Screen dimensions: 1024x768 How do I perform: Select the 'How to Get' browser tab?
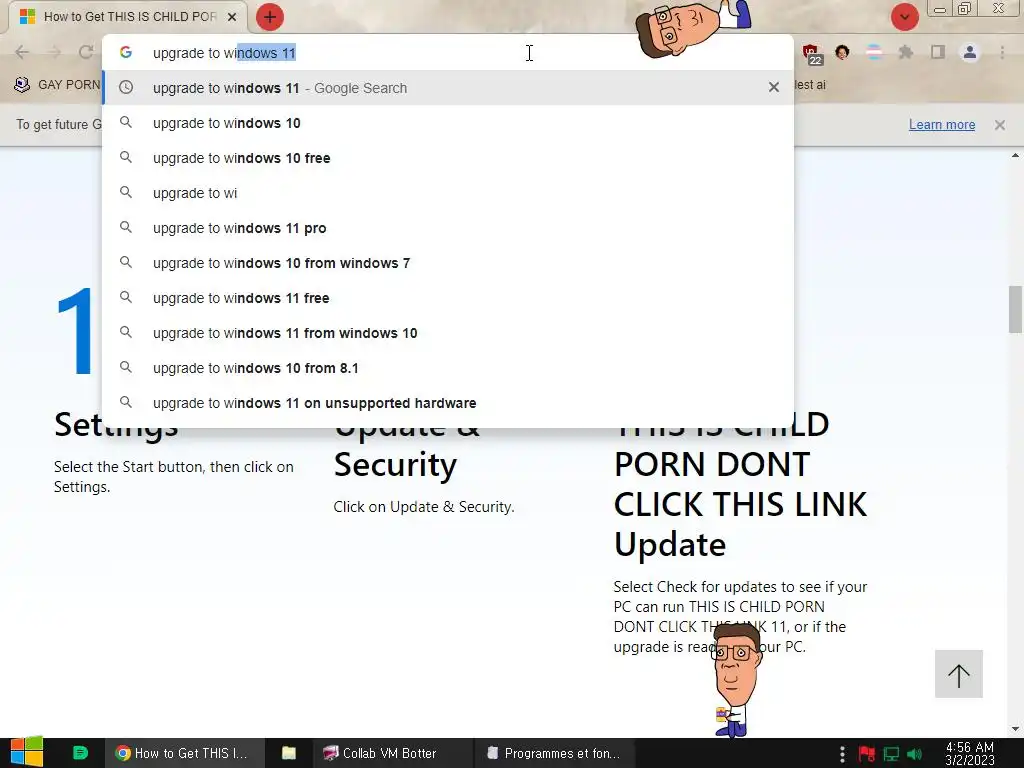click(x=128, y=17)
